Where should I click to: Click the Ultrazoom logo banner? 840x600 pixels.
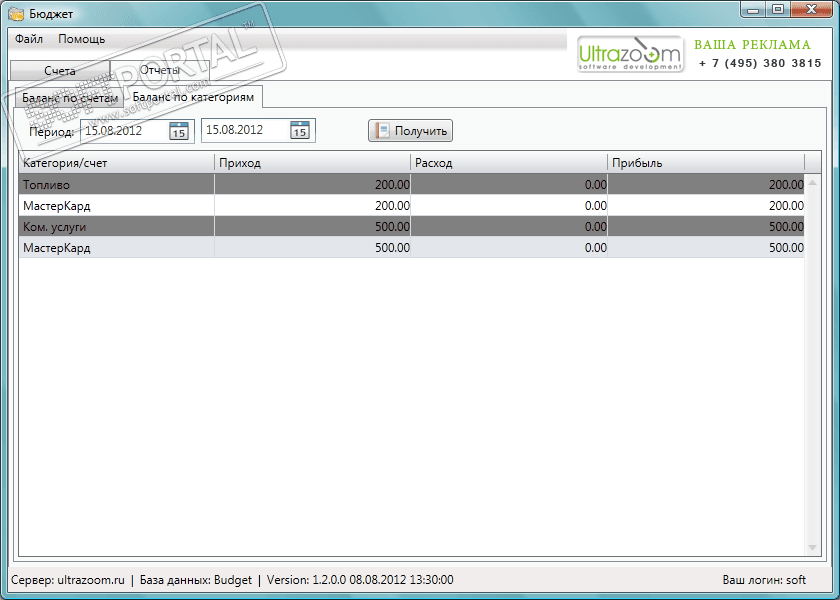tap(630, 54)
